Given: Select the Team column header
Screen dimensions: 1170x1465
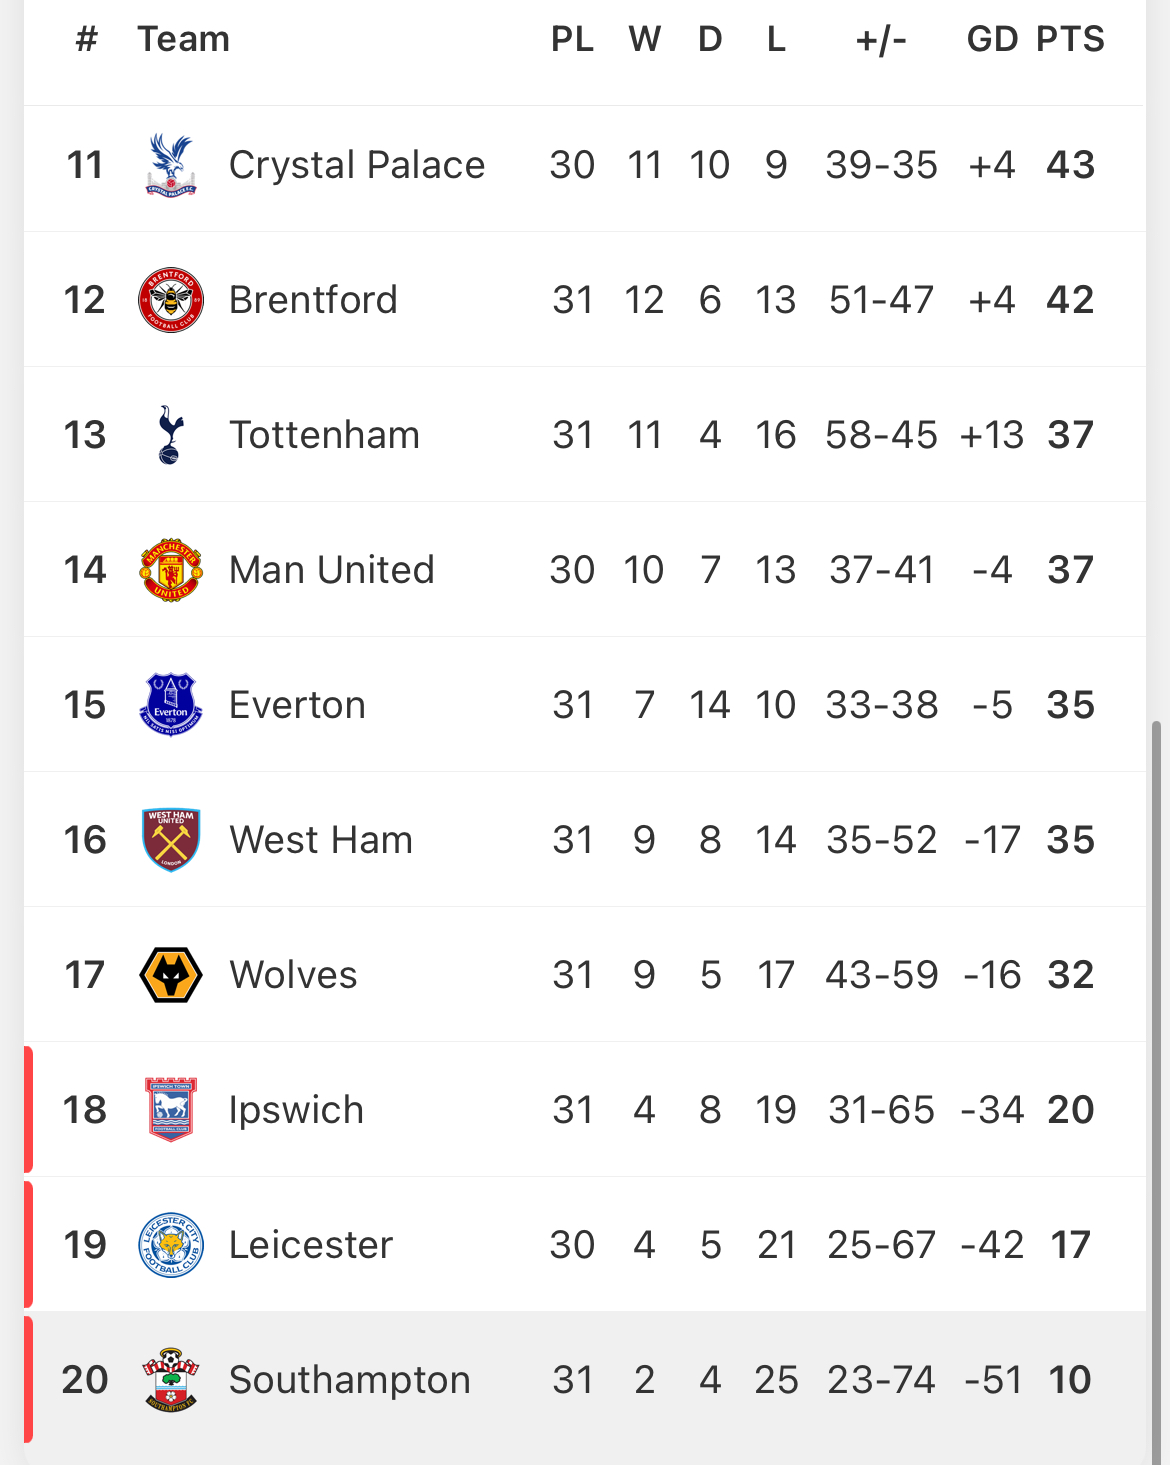Looking at the screenshot, I should pos(183,39).
